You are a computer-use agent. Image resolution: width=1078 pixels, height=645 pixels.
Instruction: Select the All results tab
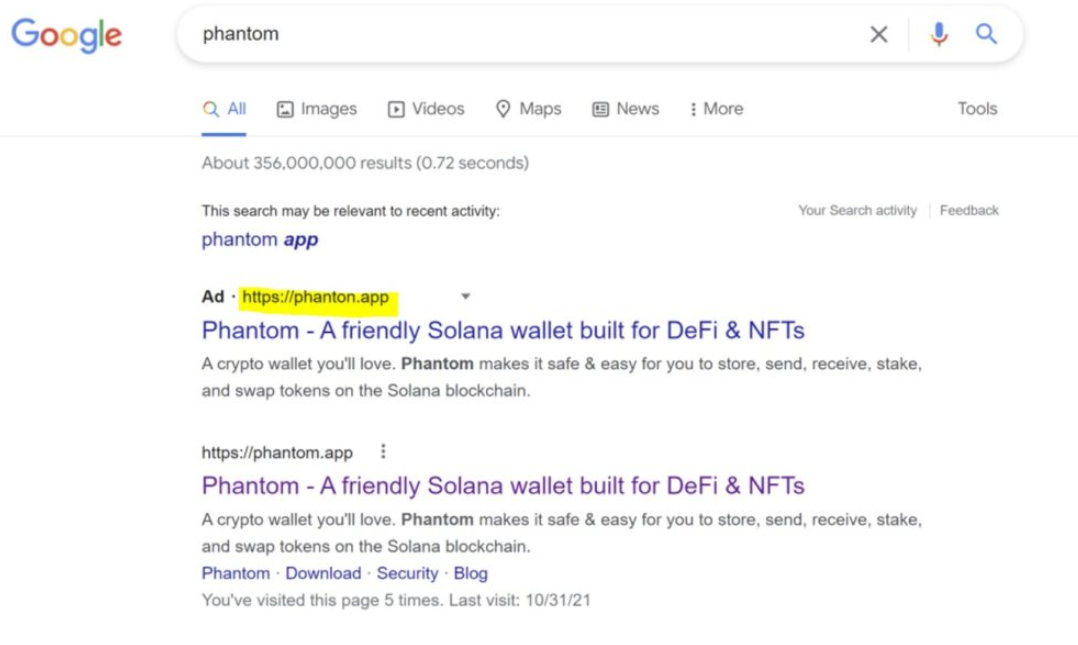[x=224, y=109]
